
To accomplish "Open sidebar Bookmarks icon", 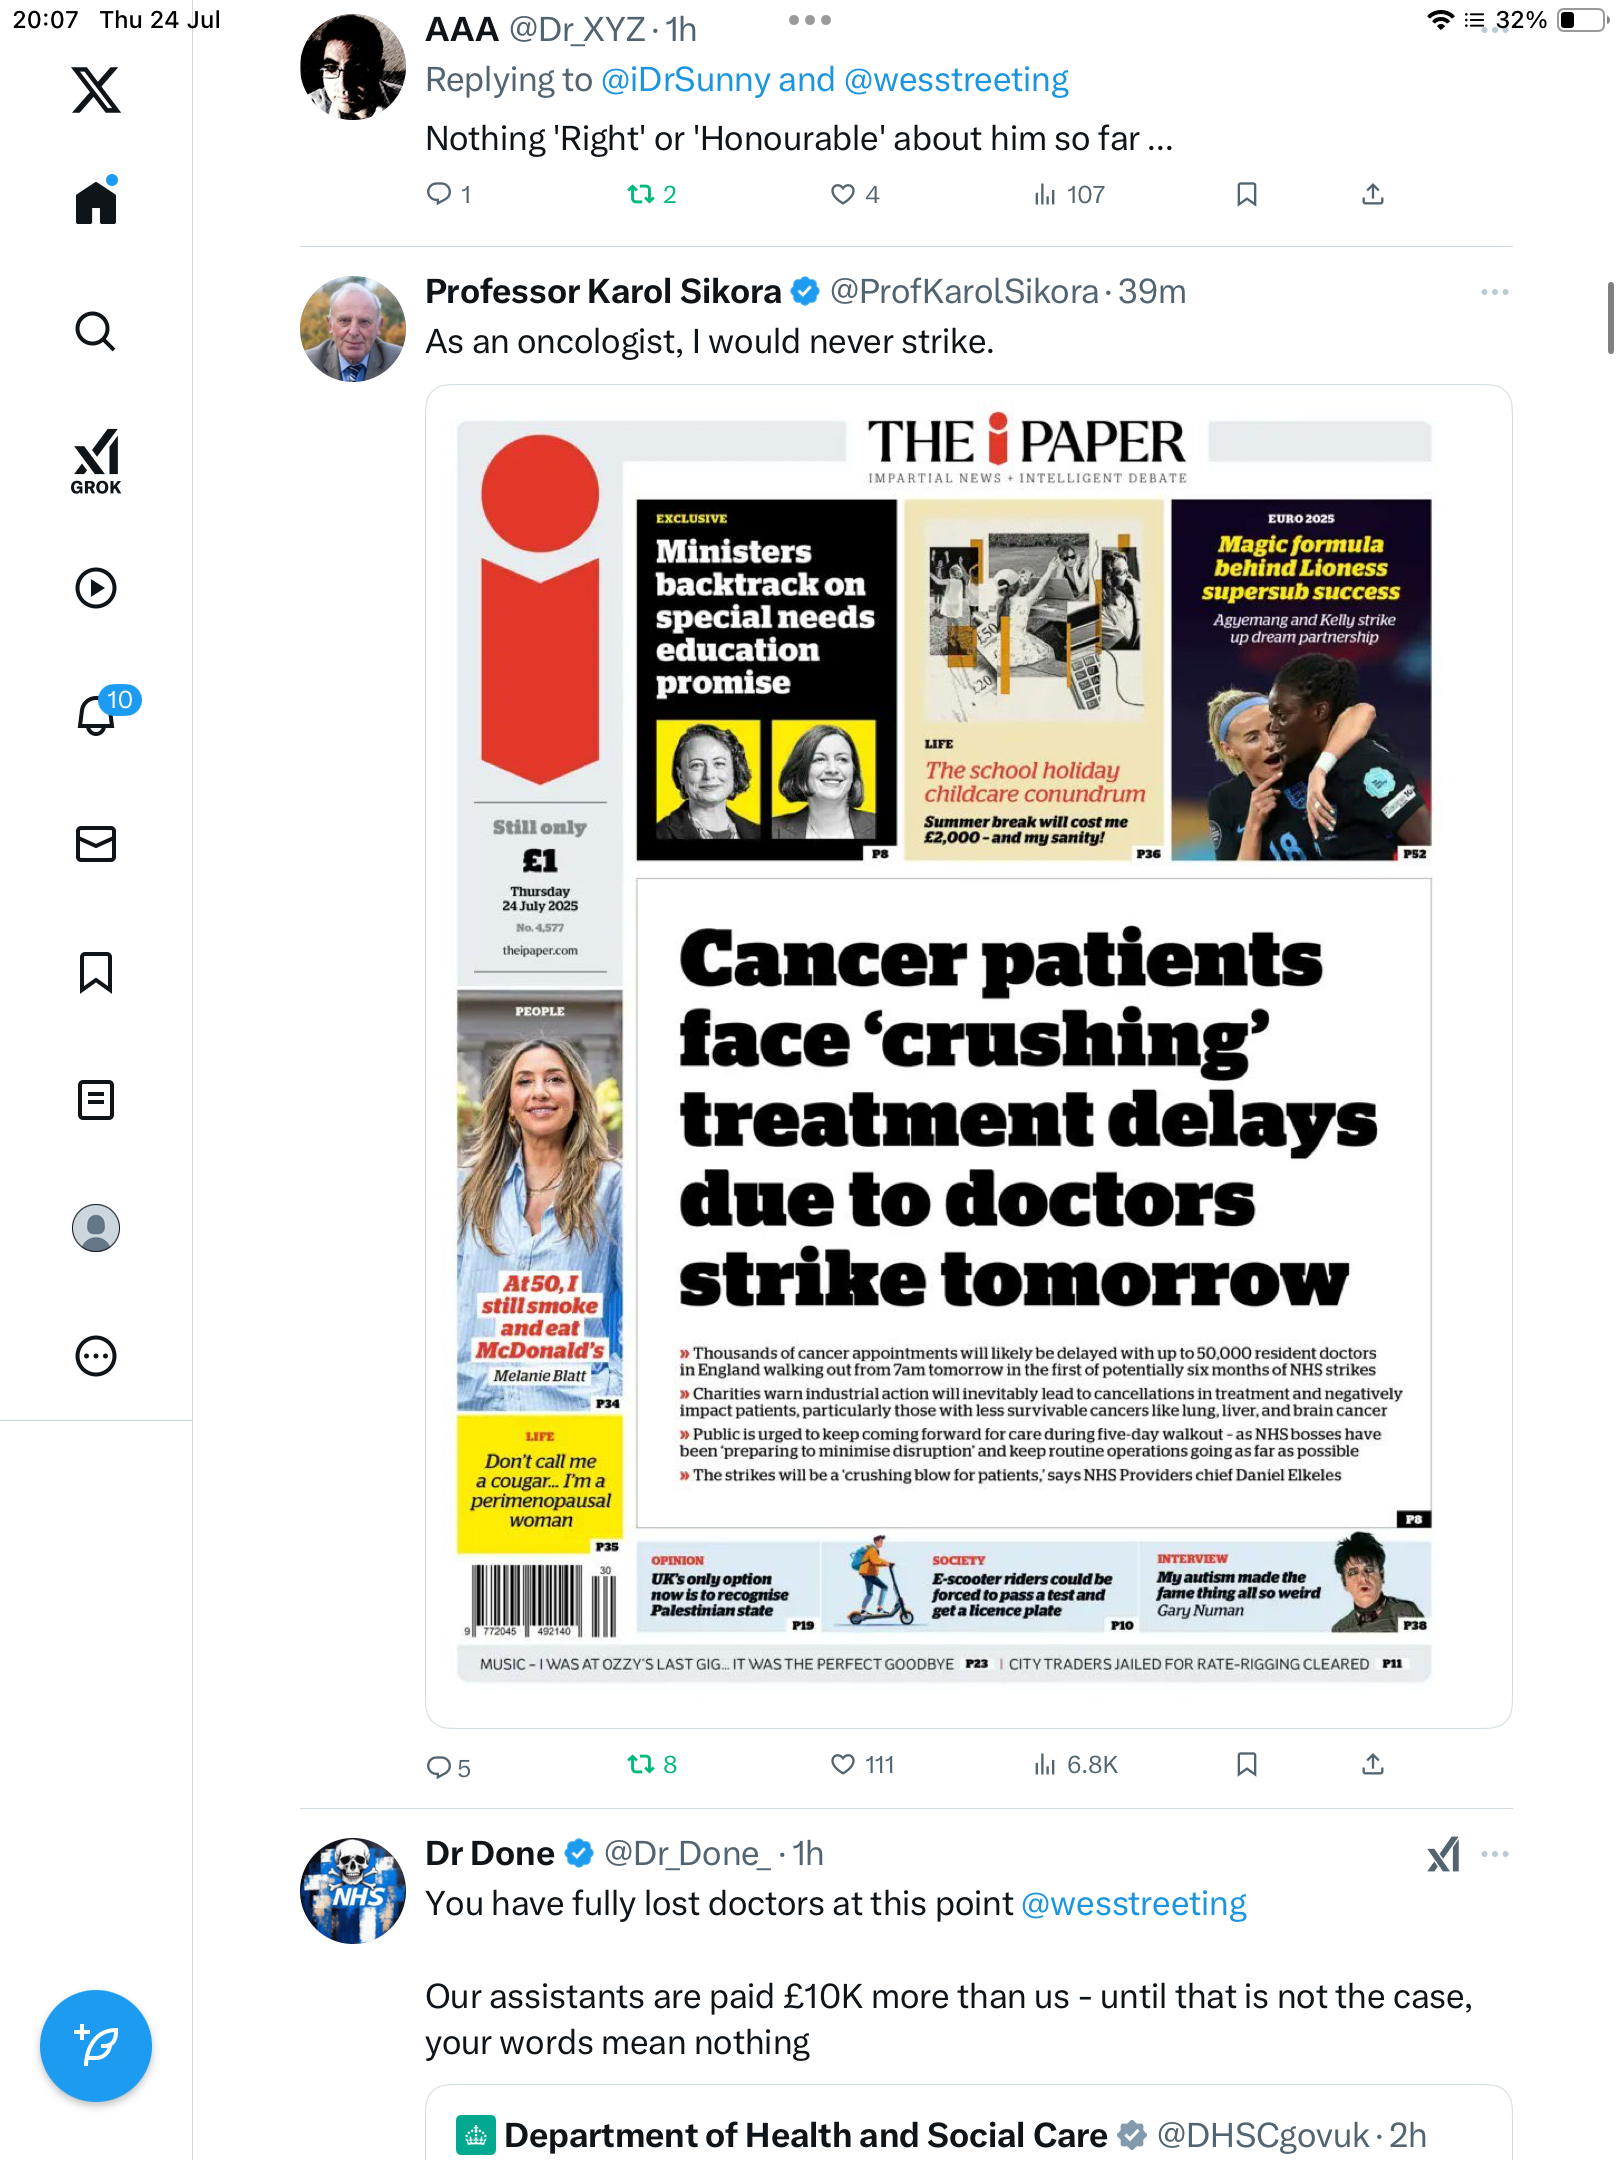I will tap(96, 972).
